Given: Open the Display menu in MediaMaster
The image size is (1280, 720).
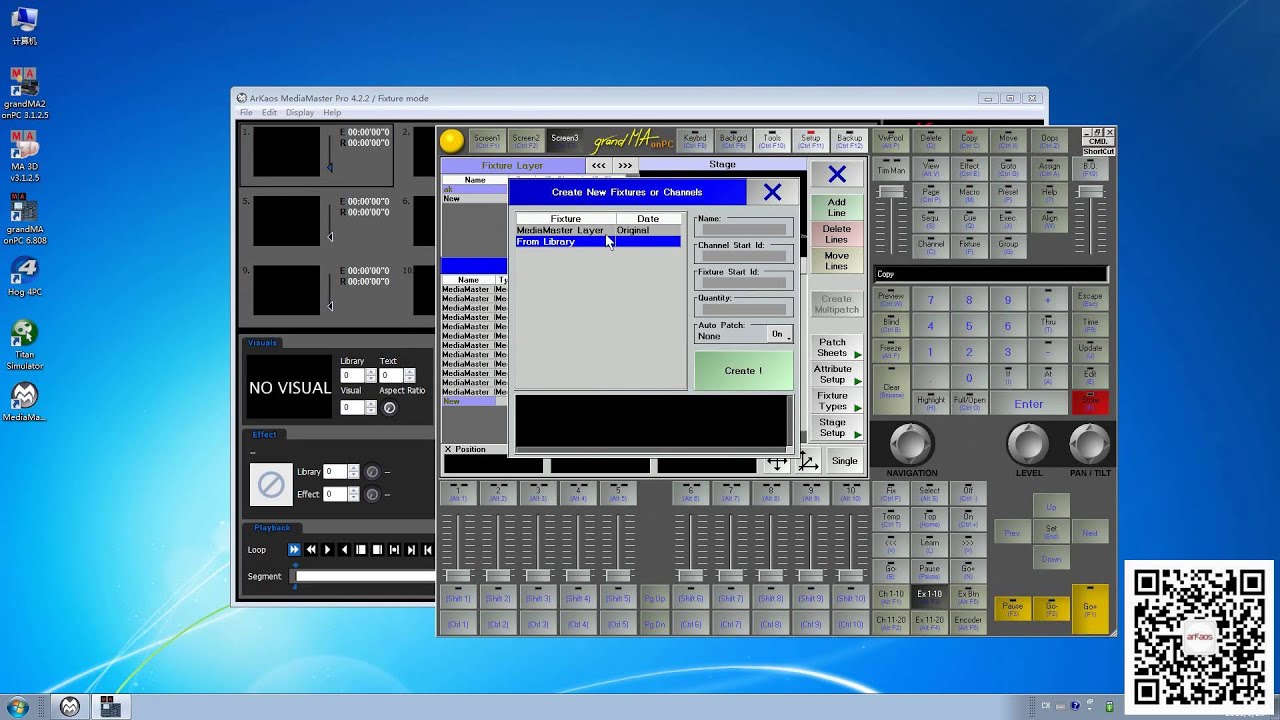Looking at the screenshot, I should 300,113.
